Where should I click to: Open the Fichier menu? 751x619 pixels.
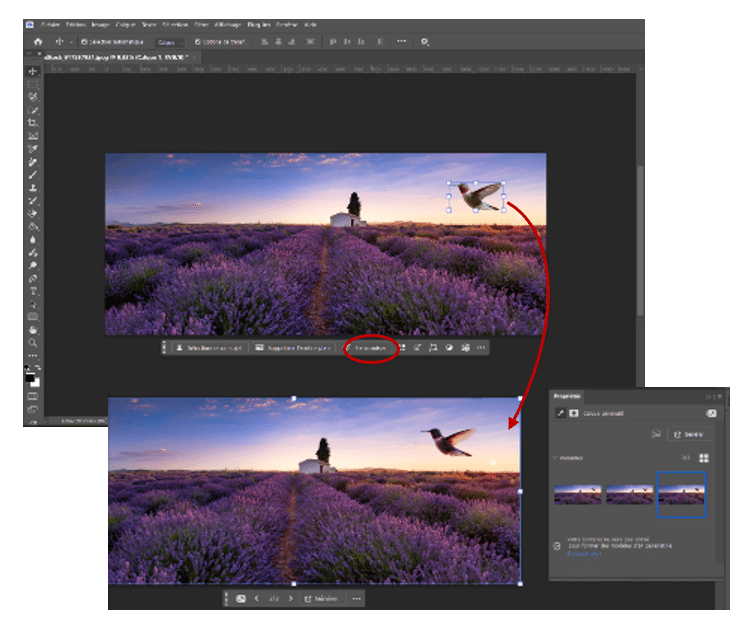click(50, 24)
